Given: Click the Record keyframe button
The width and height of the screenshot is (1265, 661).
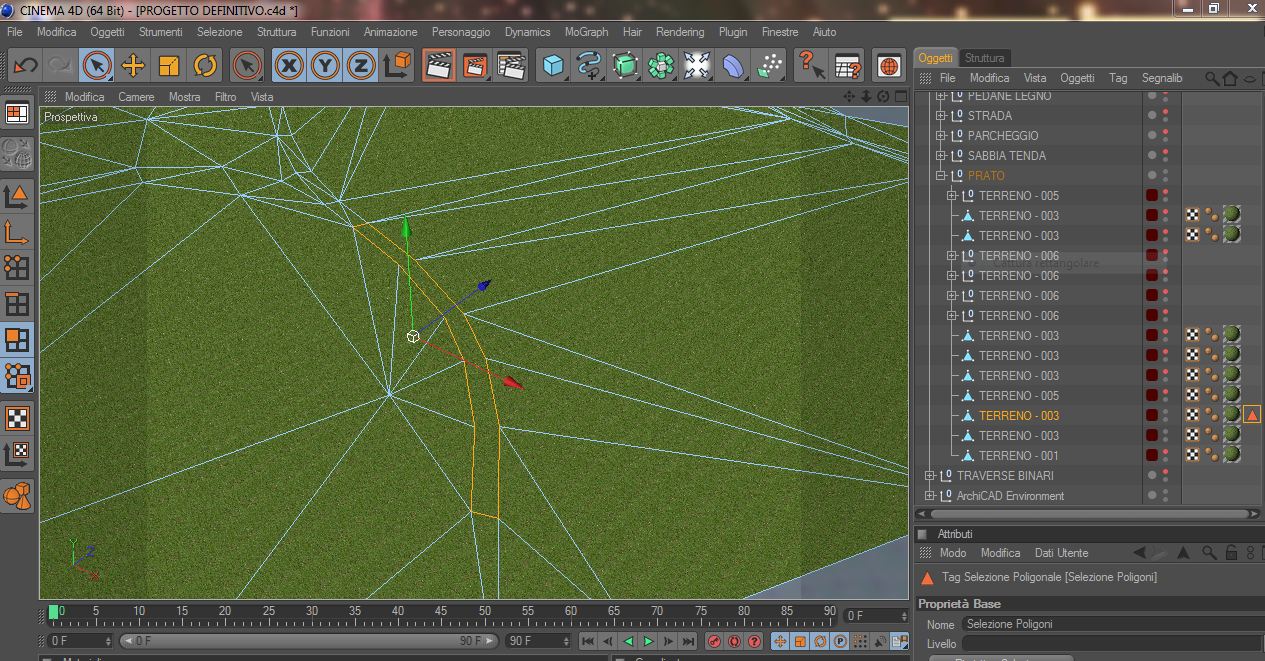Looking at the screenshot, I should pos(715,641).
